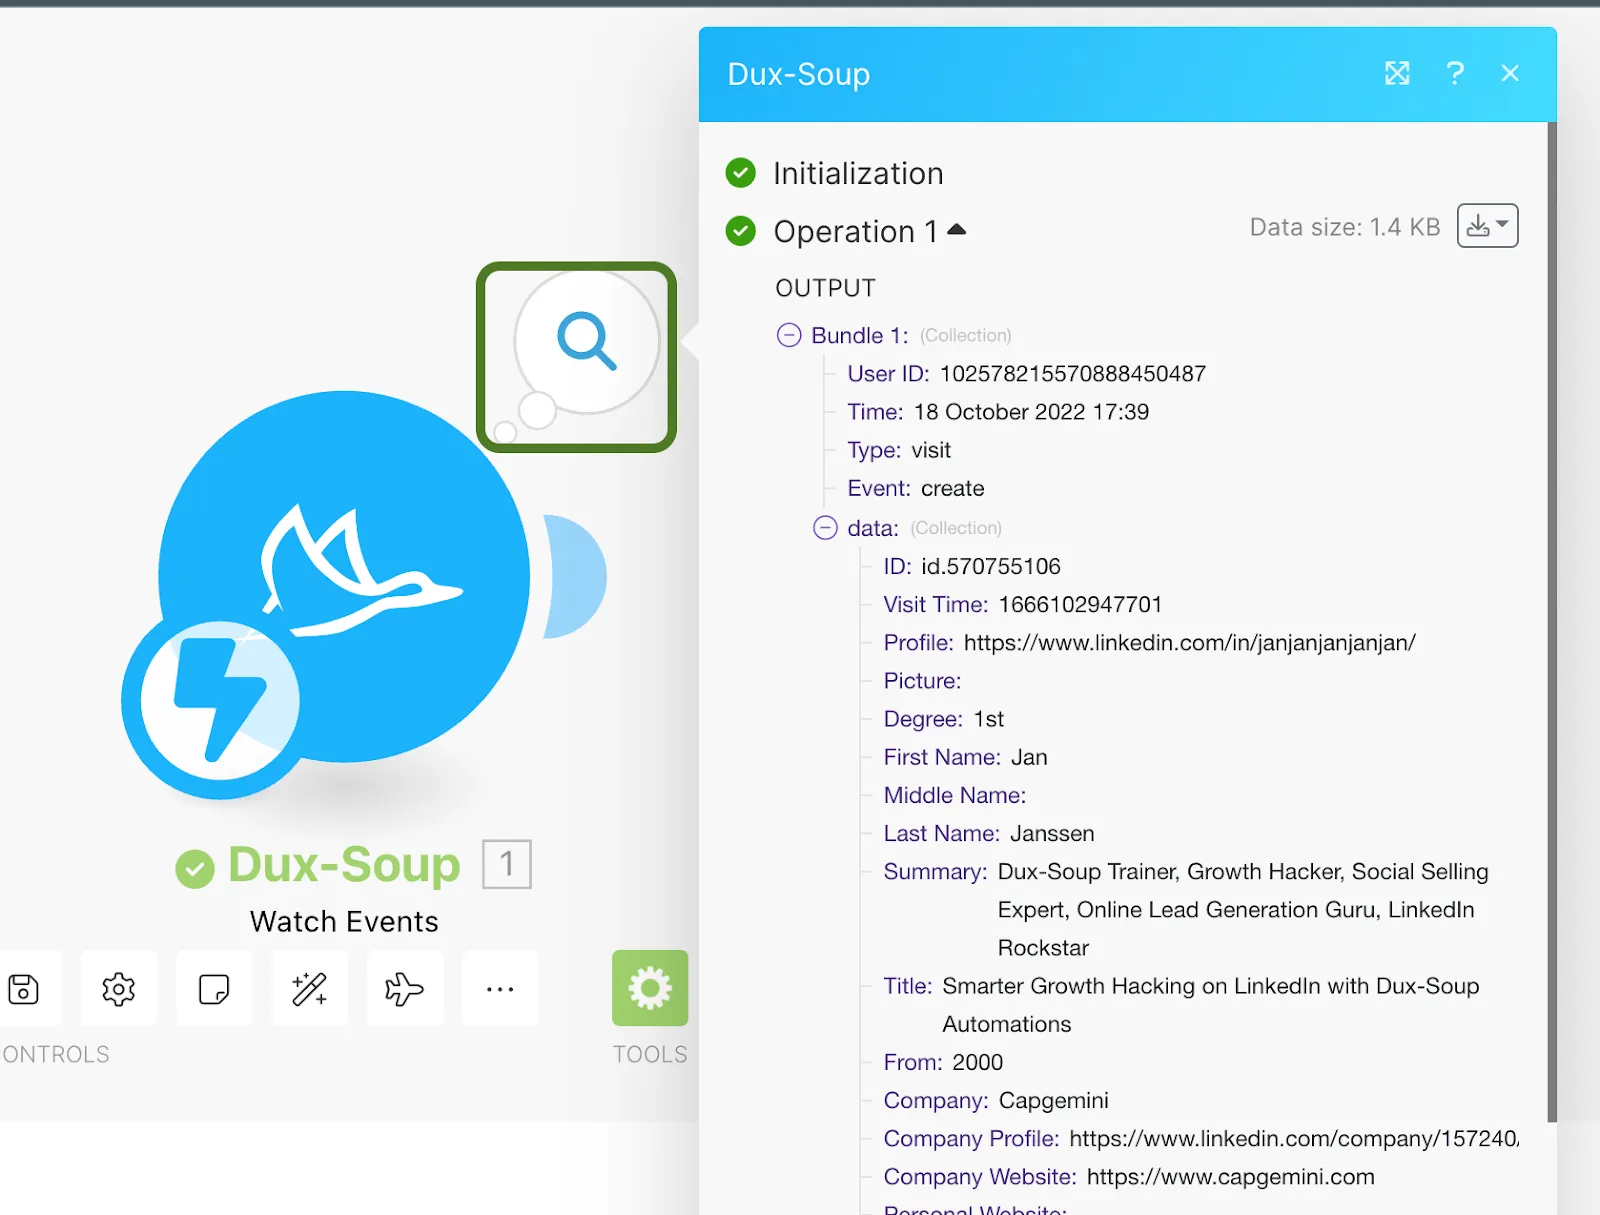Click the output panel vertical scrollbar
1600x1215 pixels.
(x=1552, y=620)
